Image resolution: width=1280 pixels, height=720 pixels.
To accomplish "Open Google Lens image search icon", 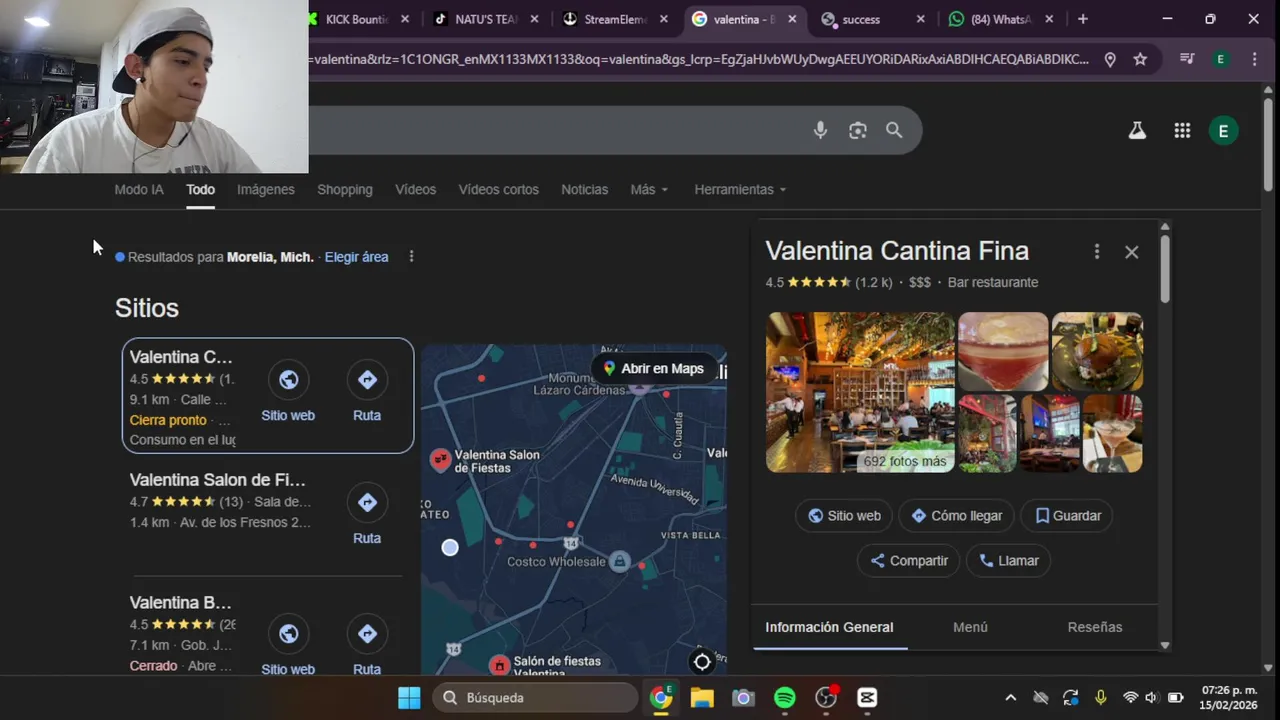I will (x=857, y=130).
